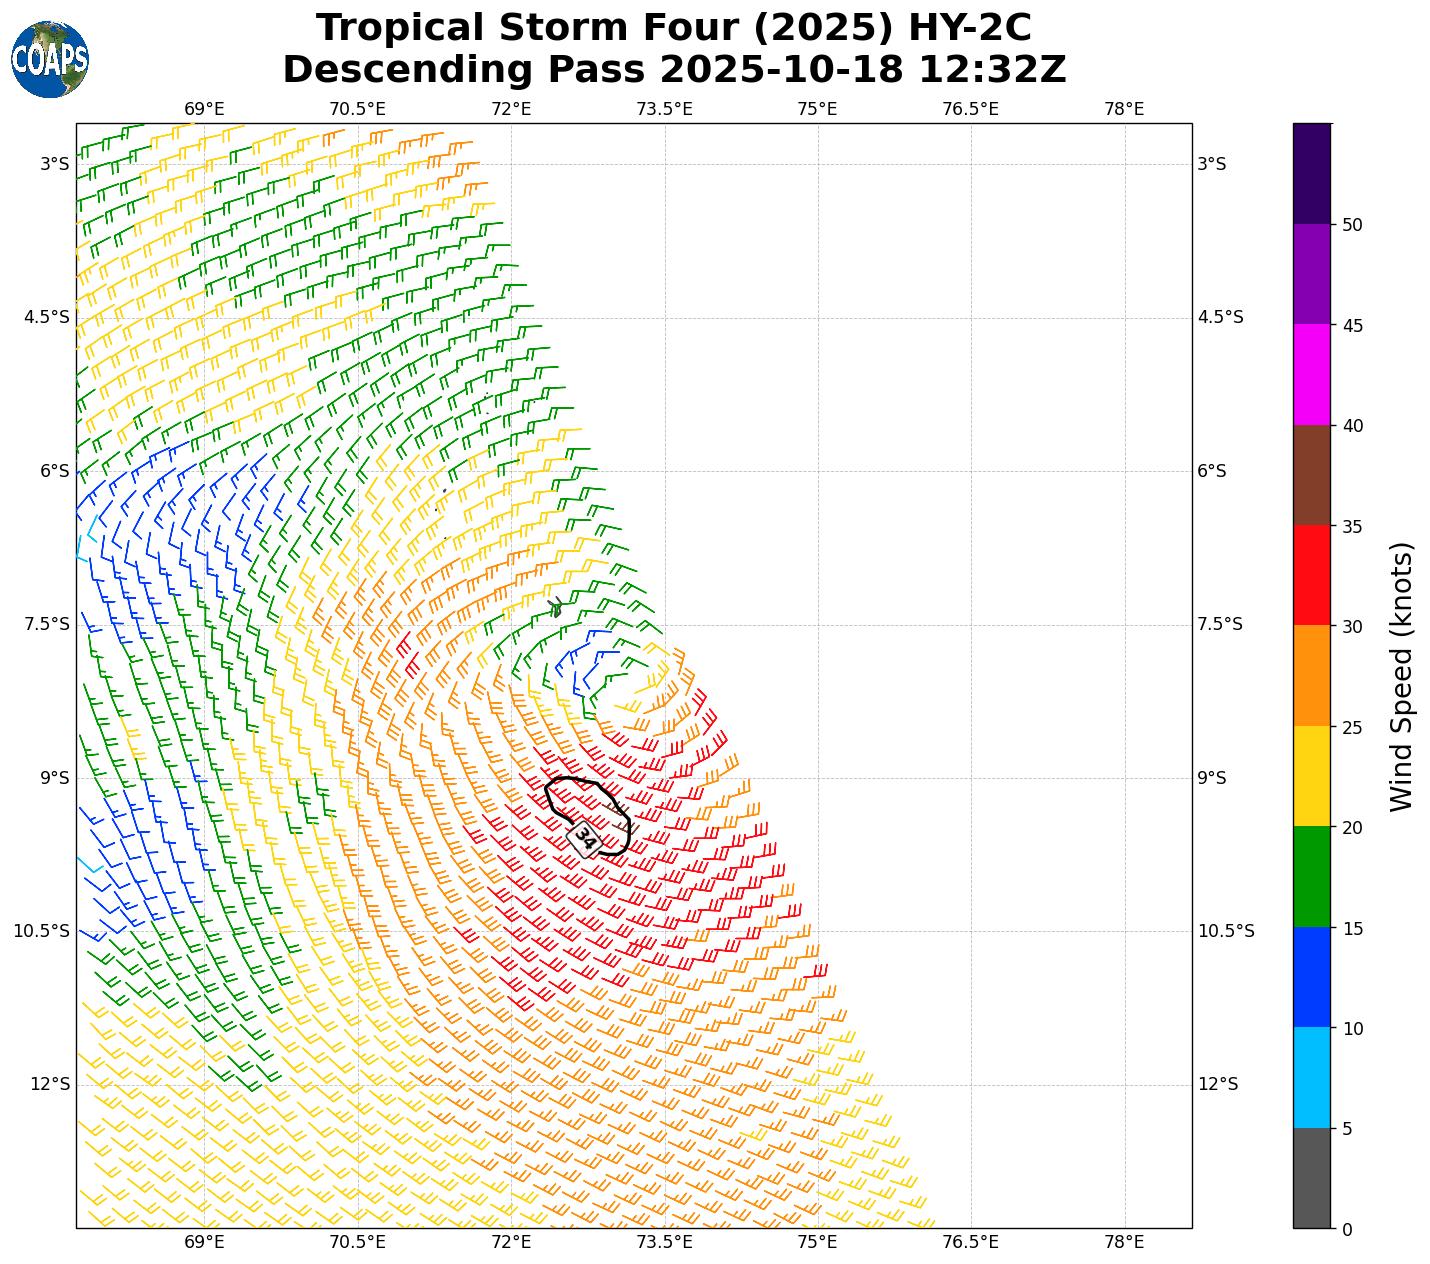Pick the green 15–20 knot colorbar segment
The width and height of the screenshot is (1430, 1264).
(1311, 876)
